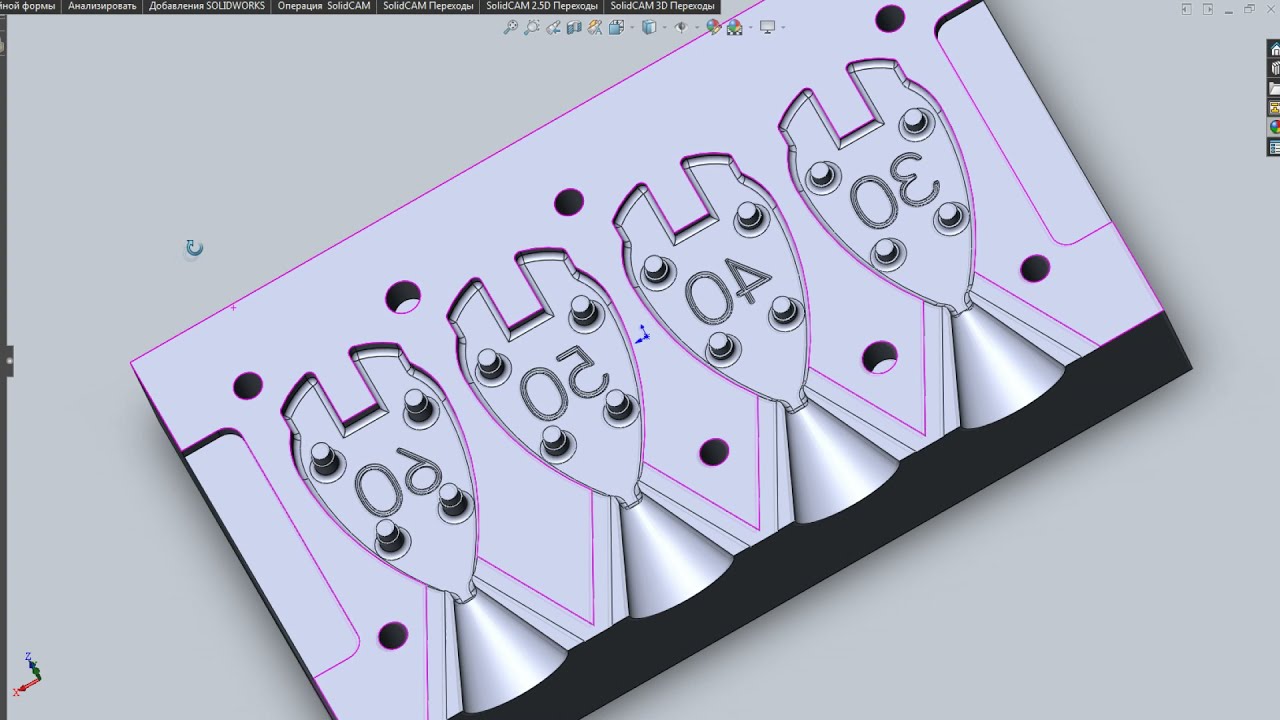The image size is (1280, 720).
Task: Switch to SolidCAM 2.5D Переходы tab
Action: click(x=542, y=6)
